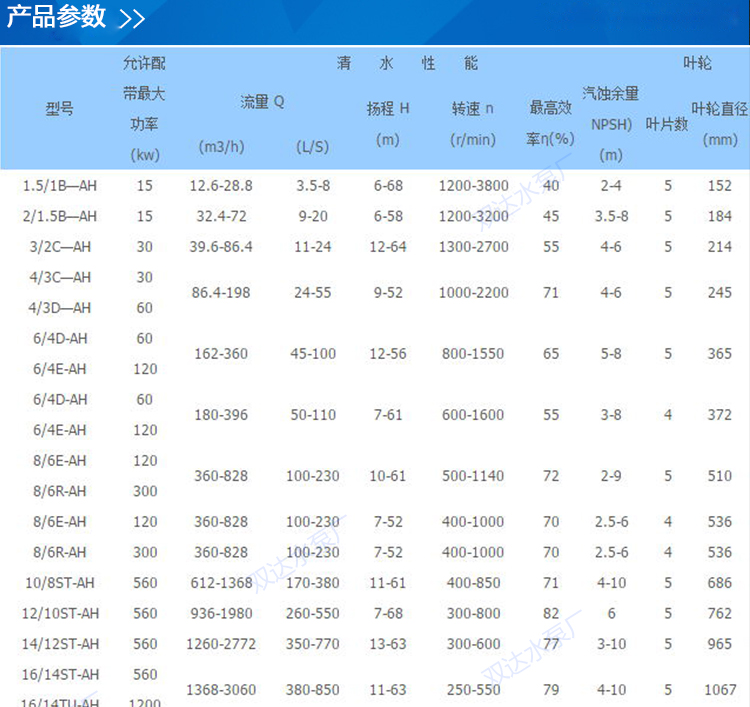750x707 pixels.
Task: Click speed value 1300-2700
Action: tap(474, 247)
